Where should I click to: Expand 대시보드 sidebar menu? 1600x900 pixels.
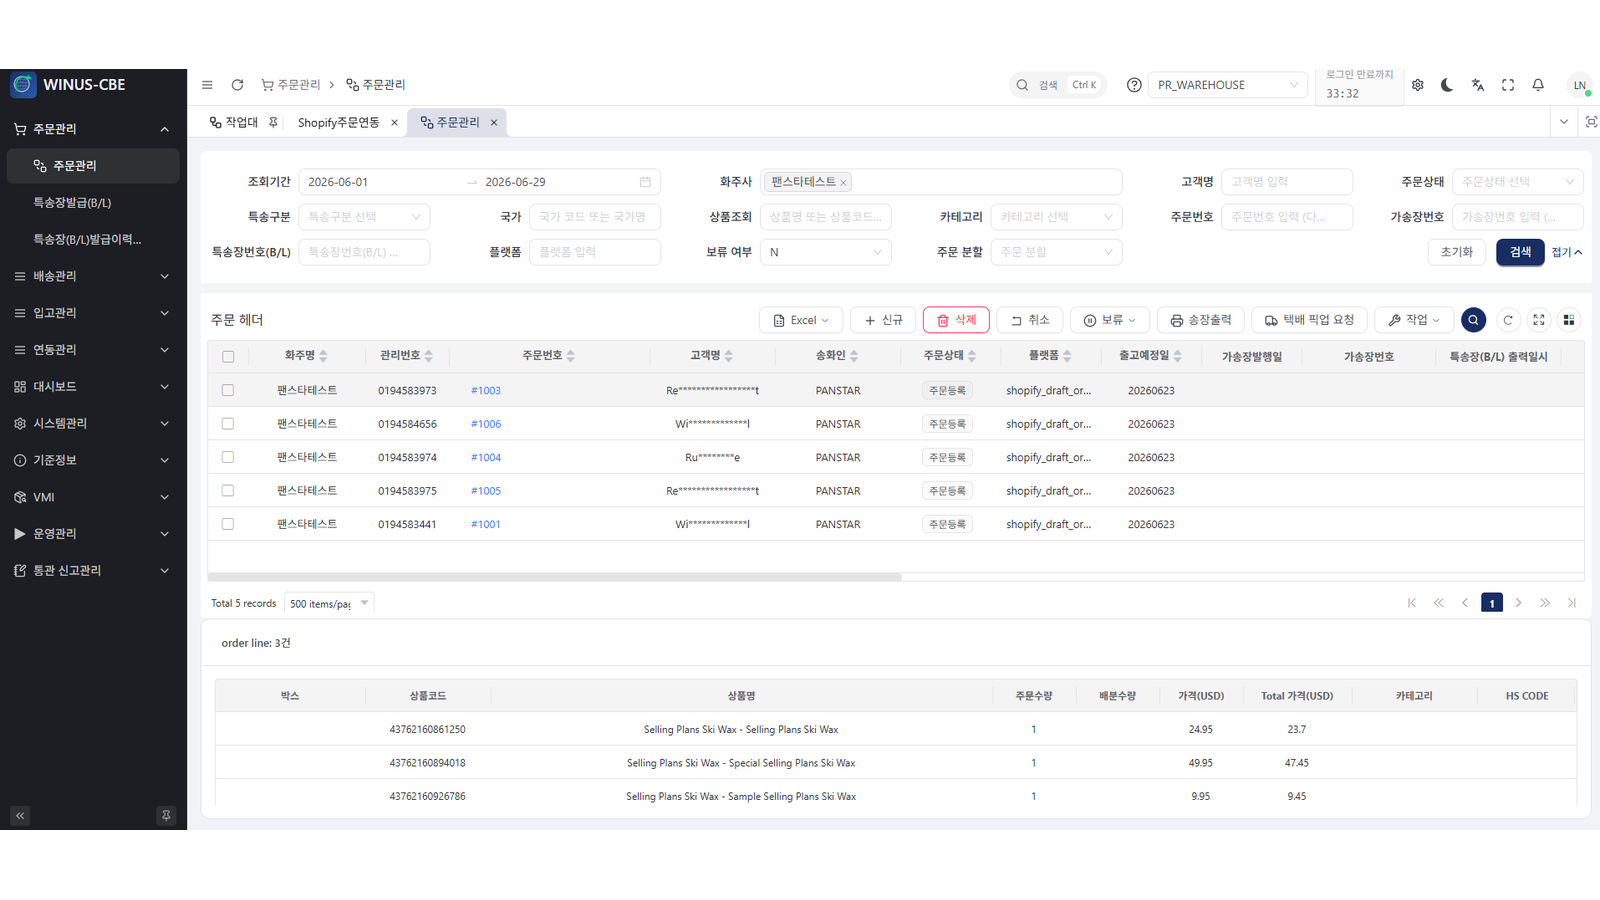click(93, 387)
